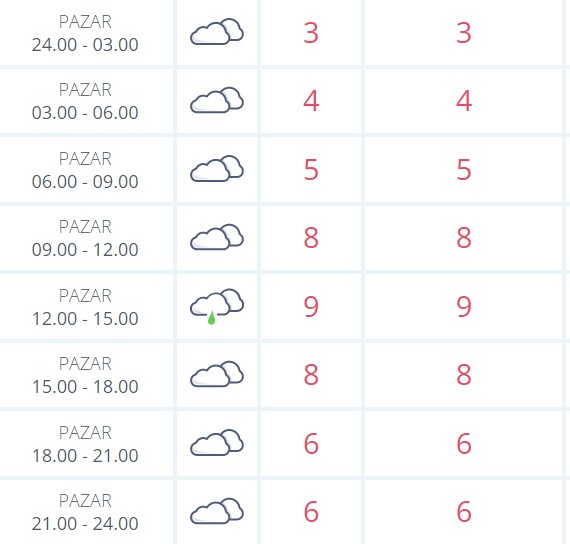Screen dimensions: 570x544
Task: Select the PAZAR 21.00 - 24.00 time slot
Action: (x=85, y=512)
